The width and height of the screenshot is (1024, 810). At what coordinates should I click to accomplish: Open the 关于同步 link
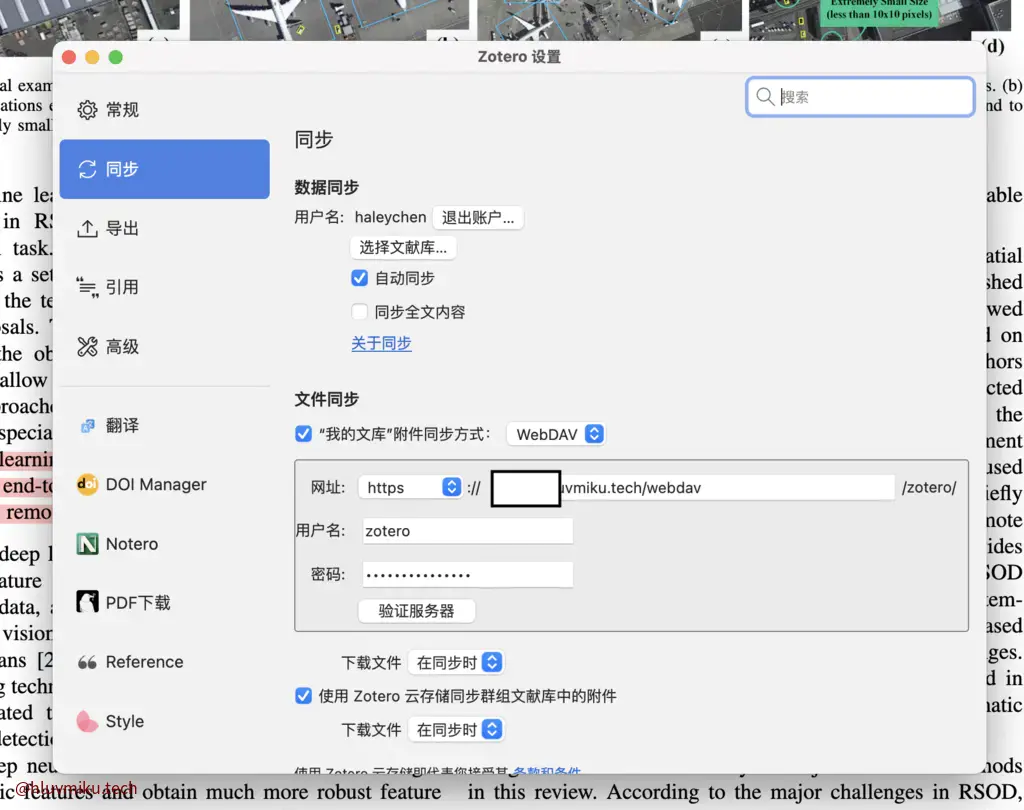[x=381, y=344]
